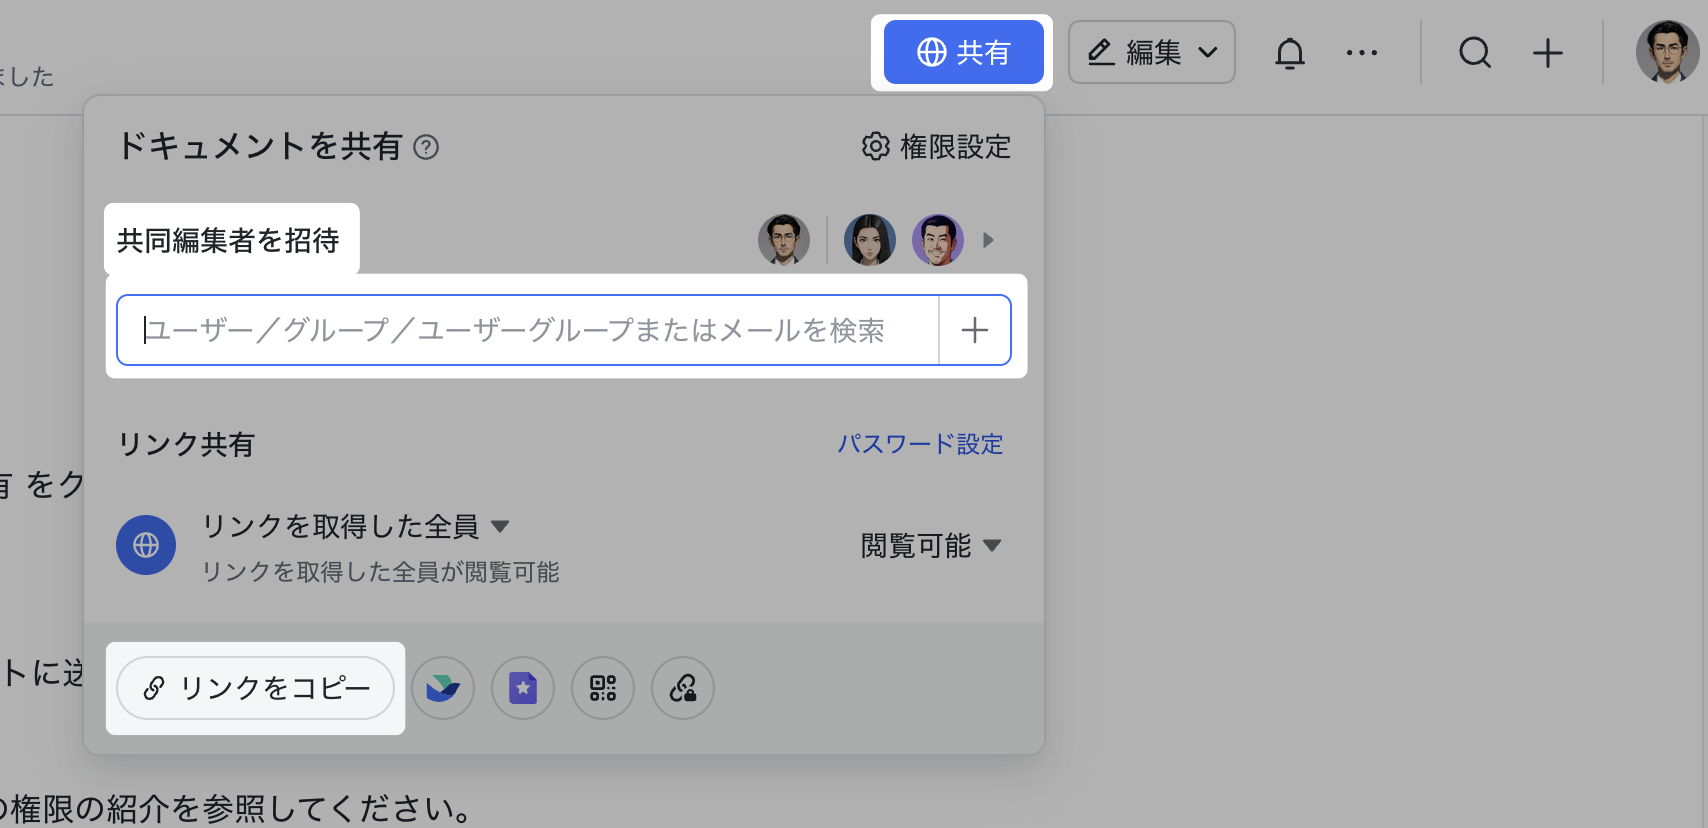Click the link with lock icon

683,688
